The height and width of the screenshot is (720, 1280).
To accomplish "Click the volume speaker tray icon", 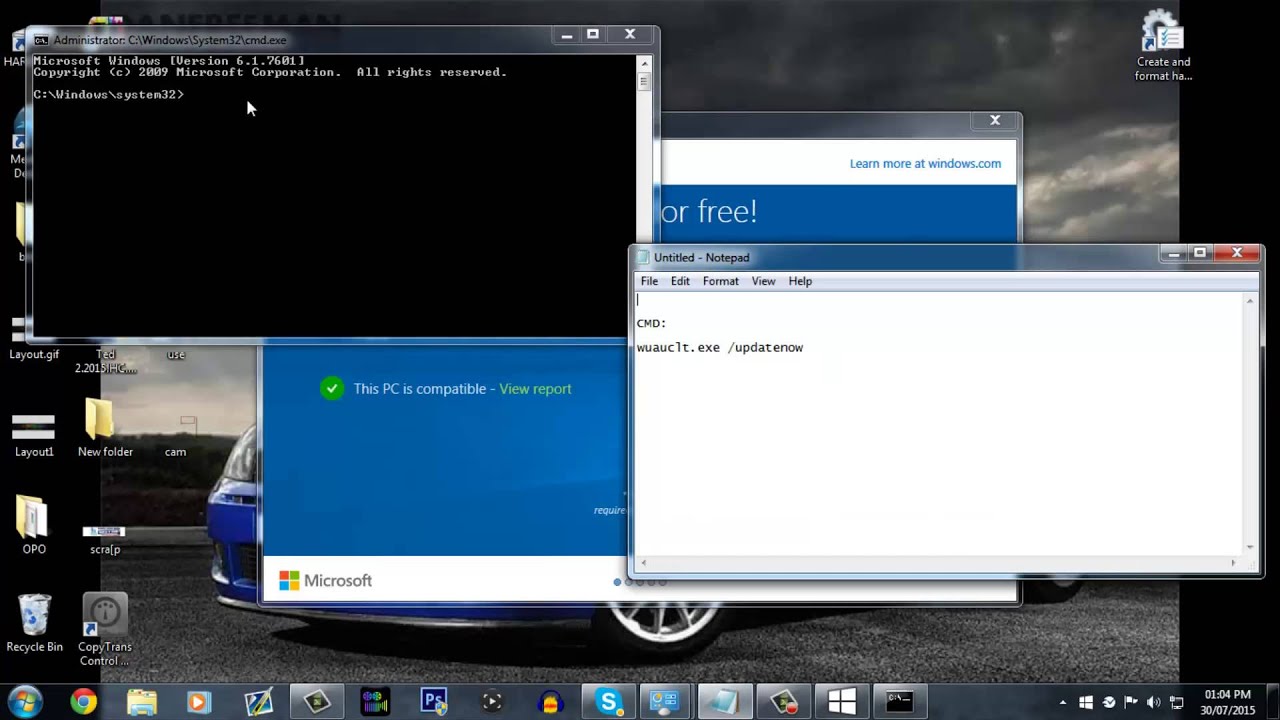I will 1154,702.
